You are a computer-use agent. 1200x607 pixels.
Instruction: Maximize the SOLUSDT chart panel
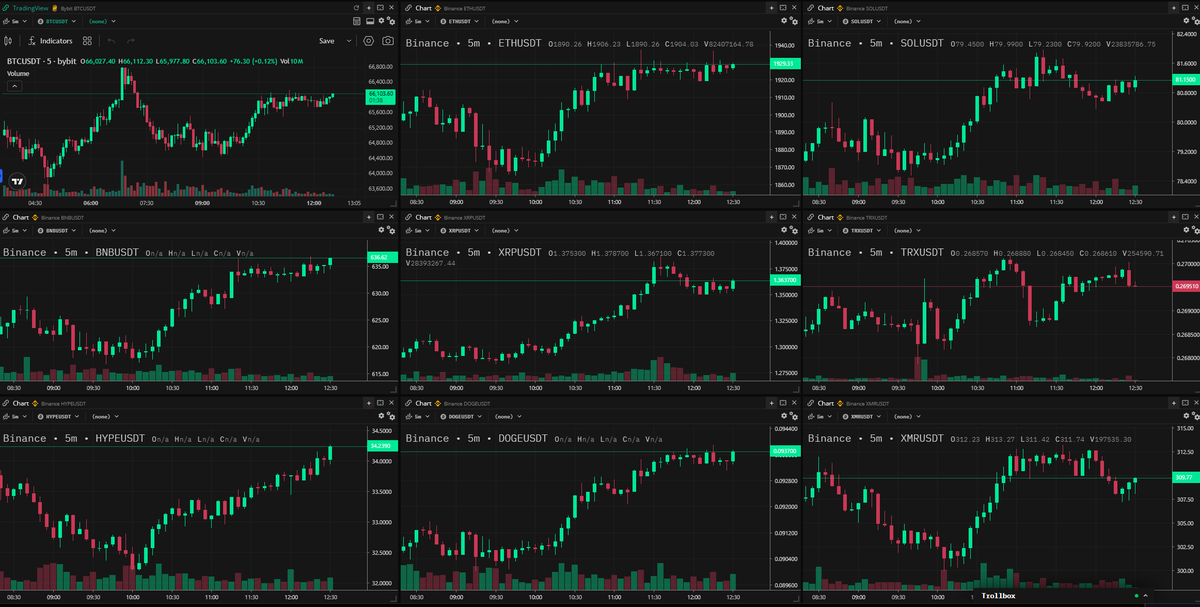coord(1186,8)
